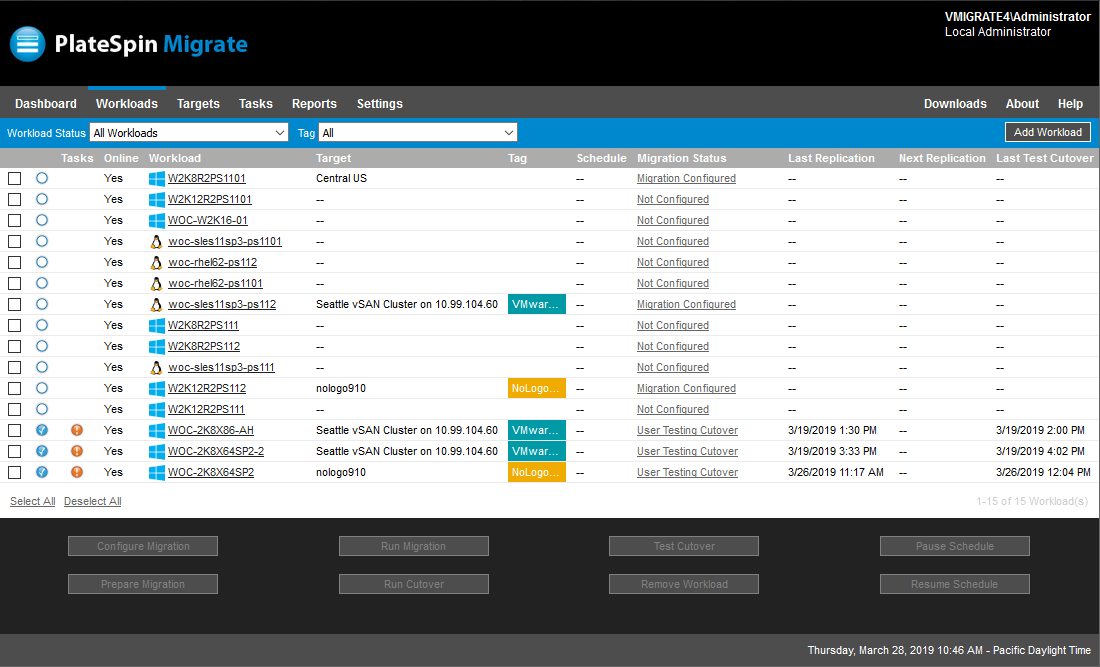Screen dimensions: 1100x667
Task: Click the Select All link
Action: [33, 502]
